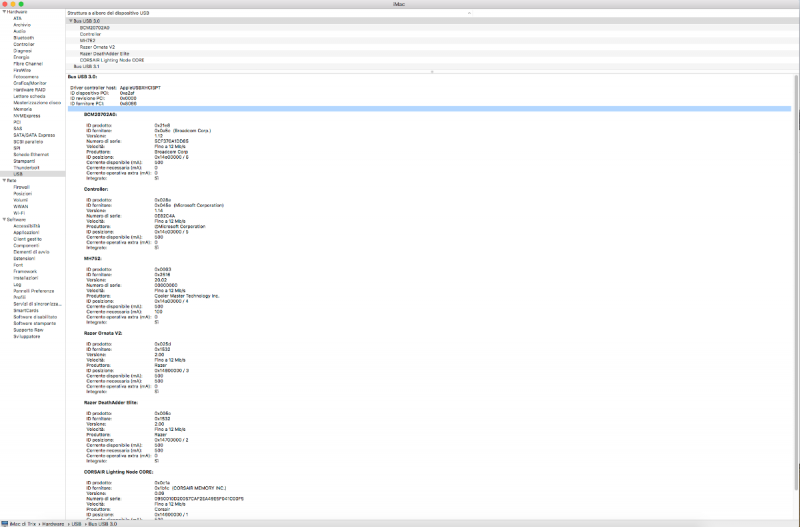Open Diagnosi in the sidebar
Viewport: 800px width, 527px height.
coord(22,51)
